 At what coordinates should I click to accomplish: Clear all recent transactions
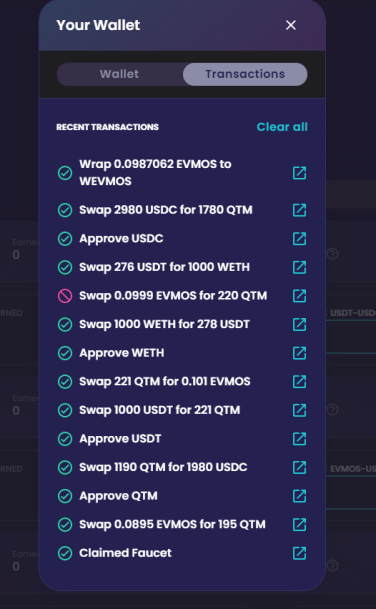click(282, 127)
